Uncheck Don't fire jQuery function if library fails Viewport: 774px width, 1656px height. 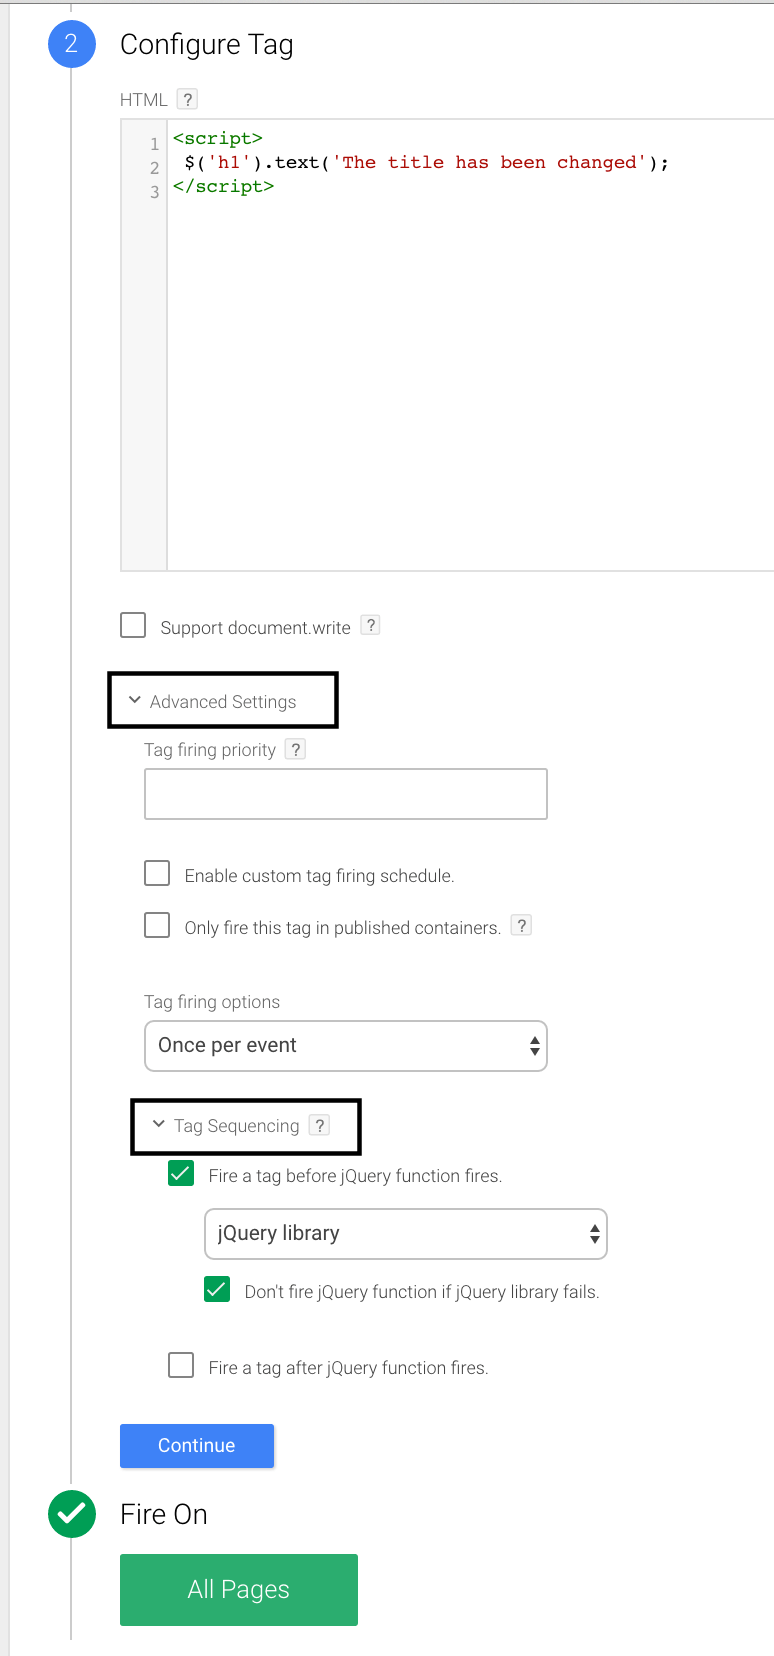pyautogui.click(x=217, y=1289)
